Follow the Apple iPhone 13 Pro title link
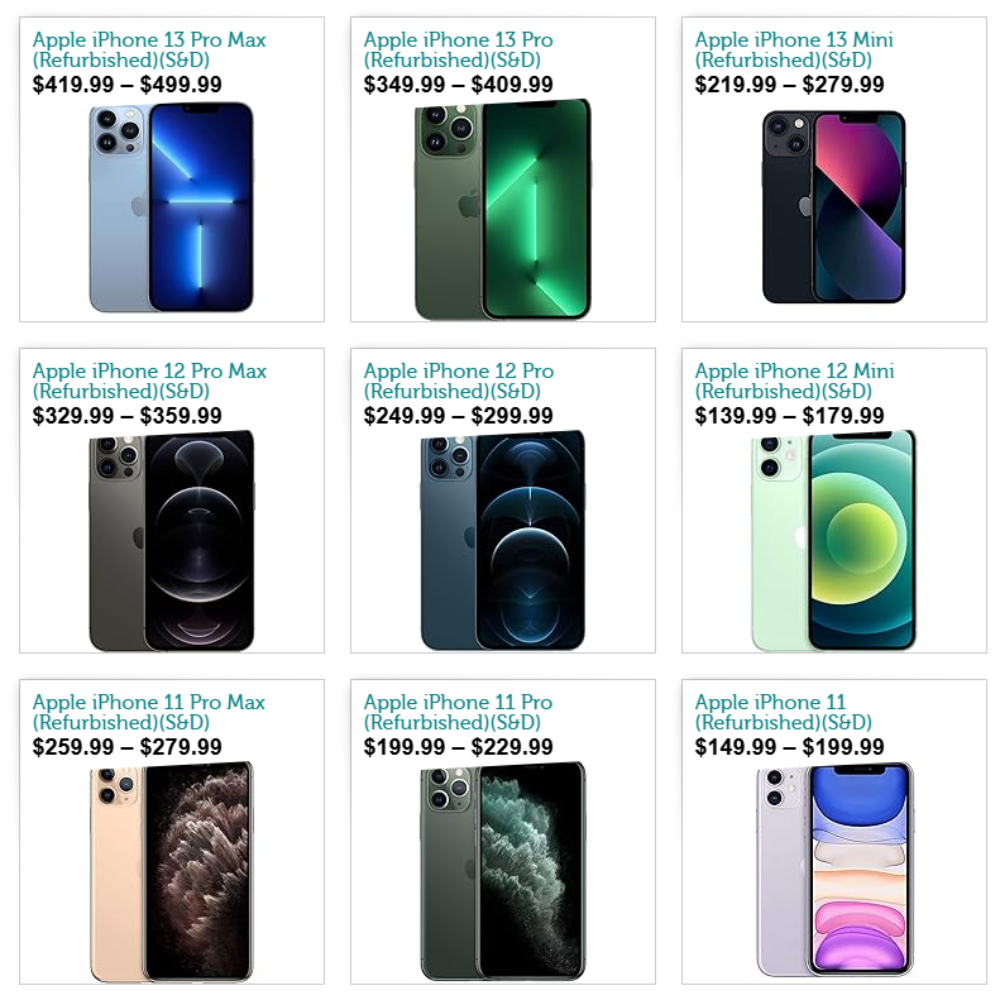Screen dimensions: 1000x1000 (458, 50)
